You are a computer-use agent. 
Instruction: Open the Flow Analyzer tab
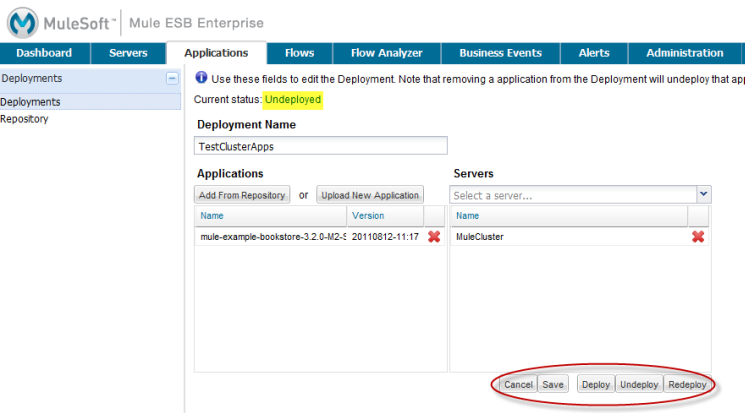click(x=387, y=53)
